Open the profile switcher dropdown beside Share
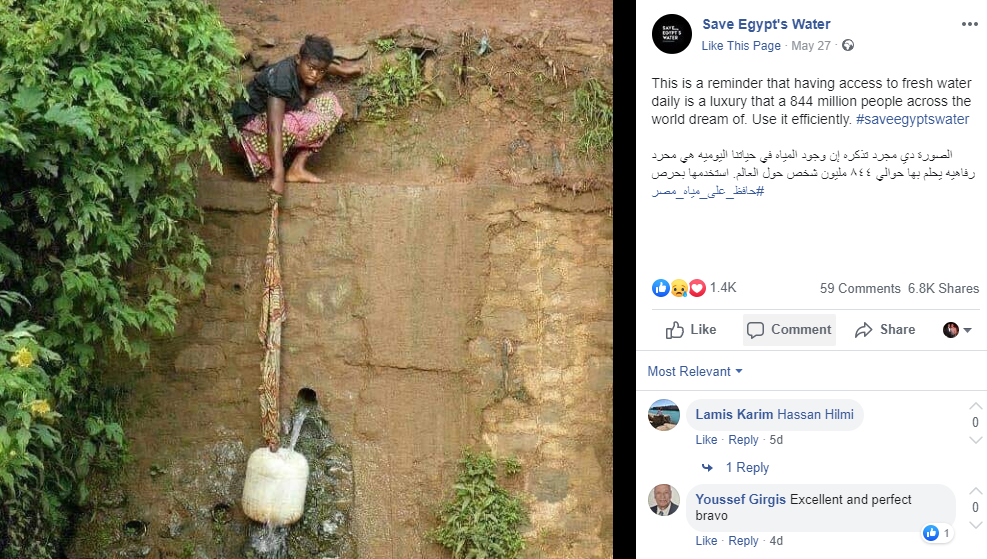This screenshot has height=559, width=987. 957,330
